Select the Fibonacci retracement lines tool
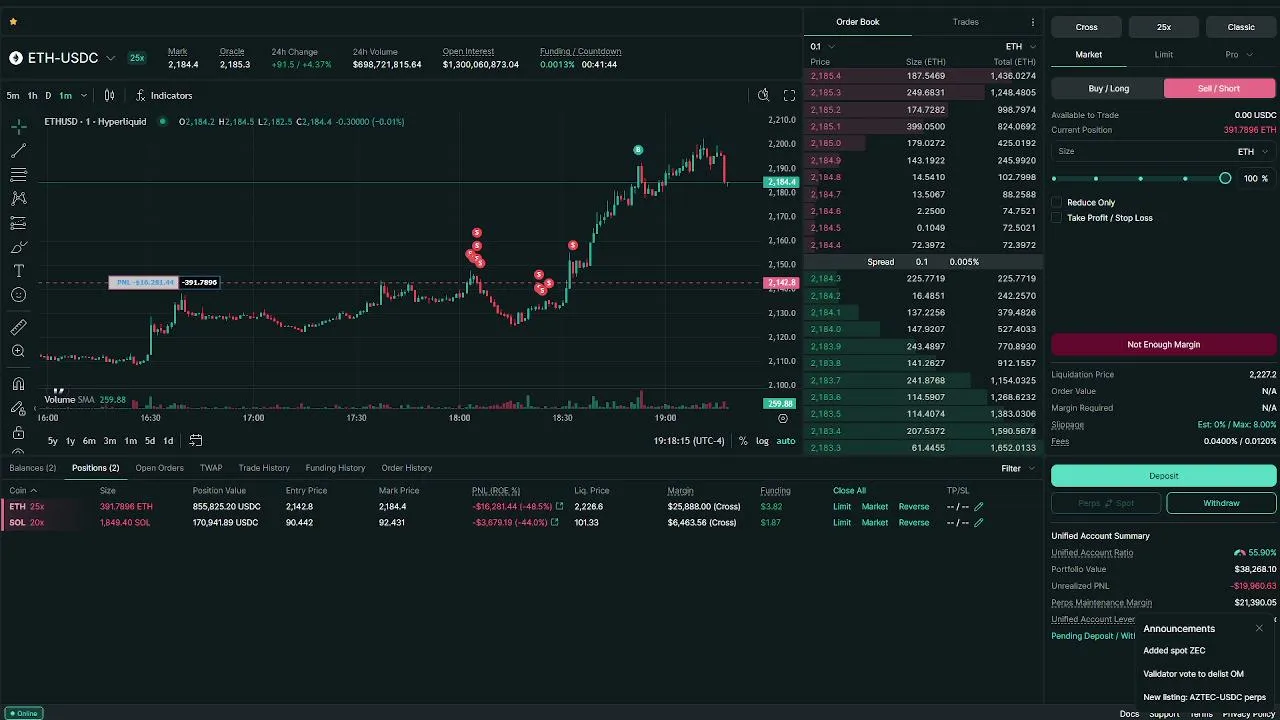The width and height of the screenshot is (1280, 720). (18, 175)
